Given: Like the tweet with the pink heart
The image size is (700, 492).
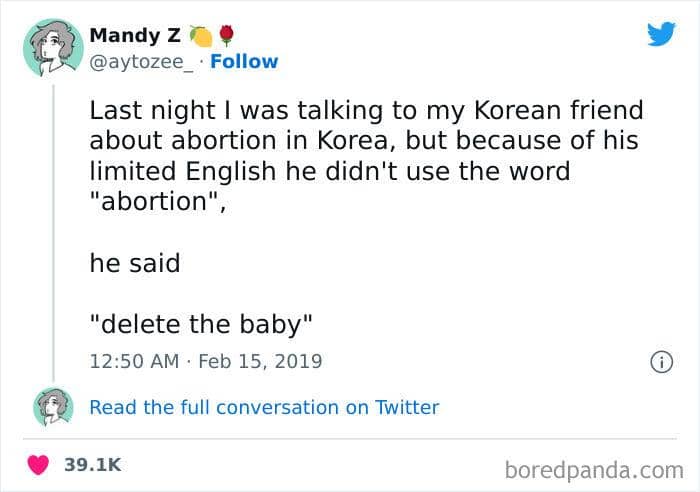Looking at the screenshot, I should (x=38, y=465).
